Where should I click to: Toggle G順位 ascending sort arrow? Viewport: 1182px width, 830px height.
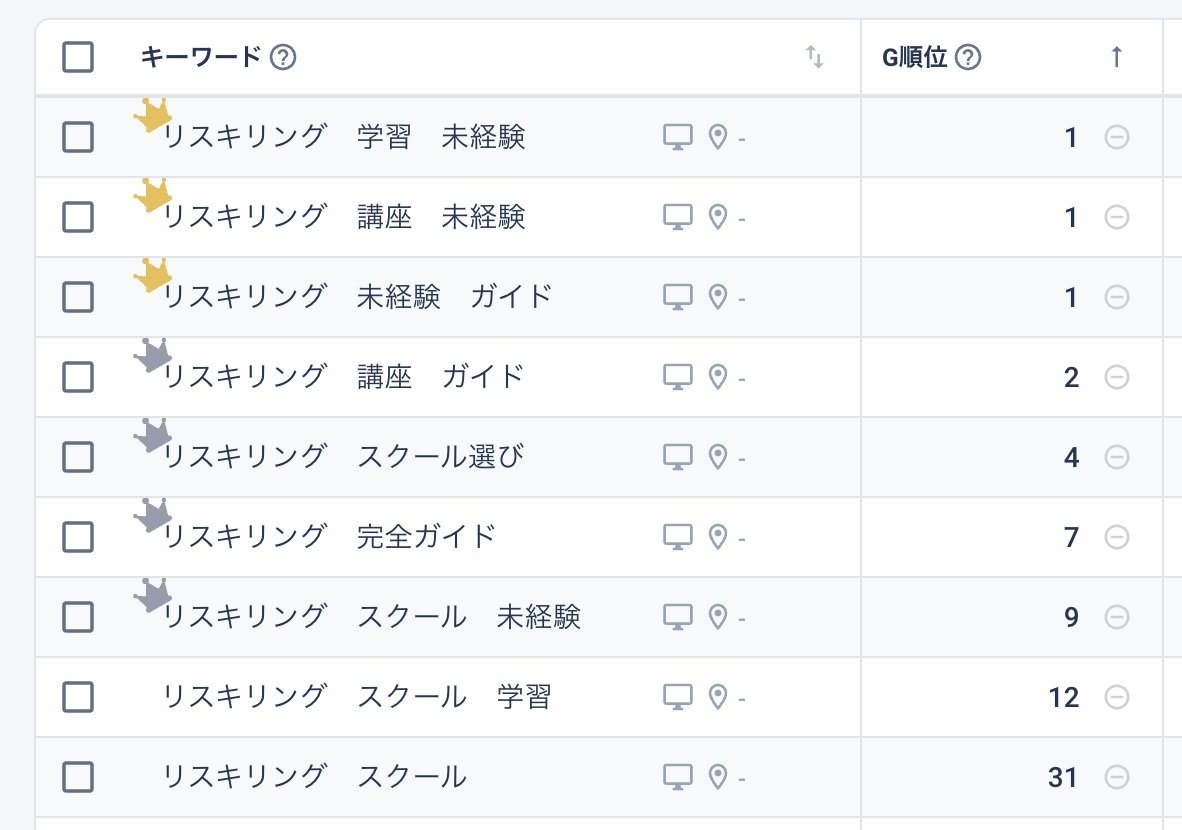click(x=1116, y=57)
